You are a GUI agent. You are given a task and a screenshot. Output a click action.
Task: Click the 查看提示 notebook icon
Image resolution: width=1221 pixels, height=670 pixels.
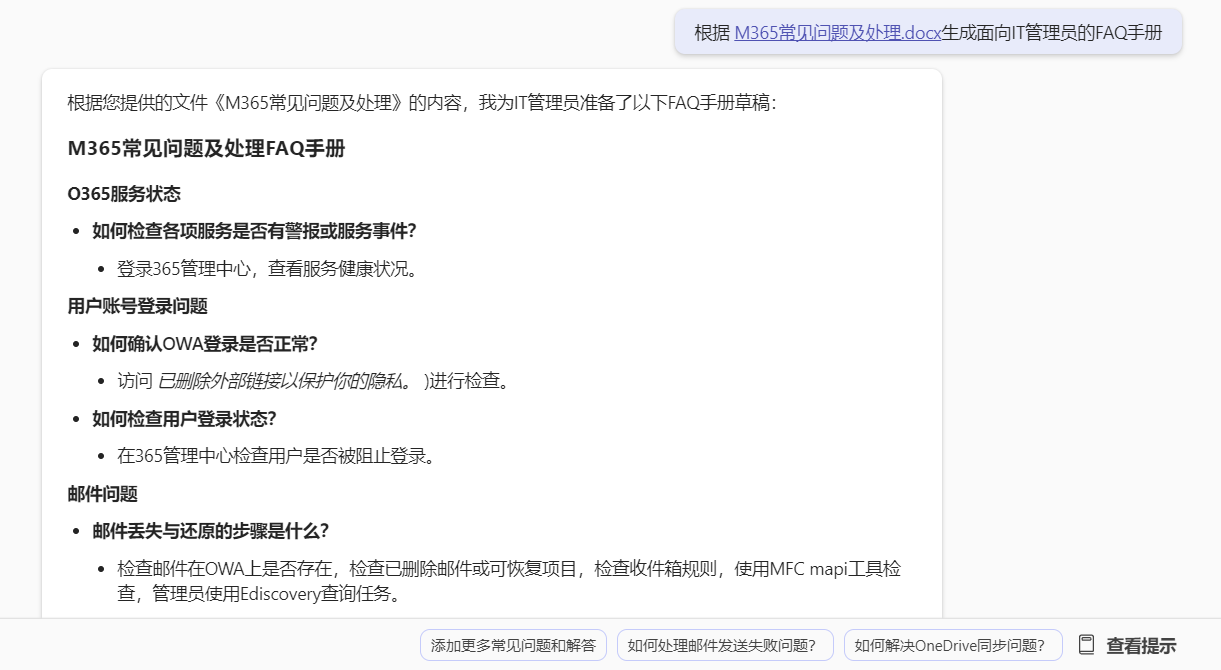(x=1086, y=645)
